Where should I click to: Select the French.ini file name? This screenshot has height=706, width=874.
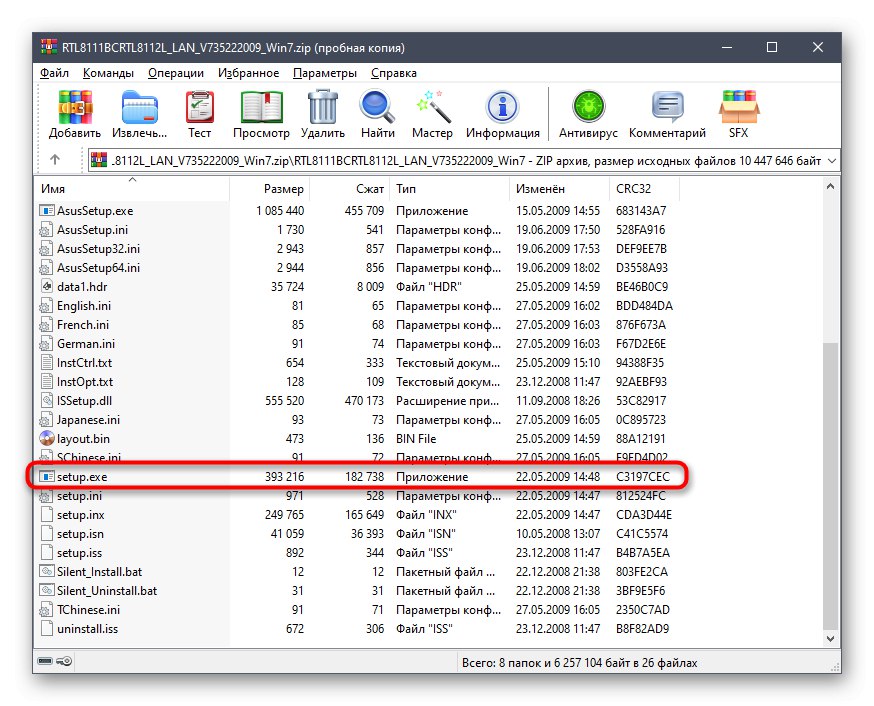(82, 325)
